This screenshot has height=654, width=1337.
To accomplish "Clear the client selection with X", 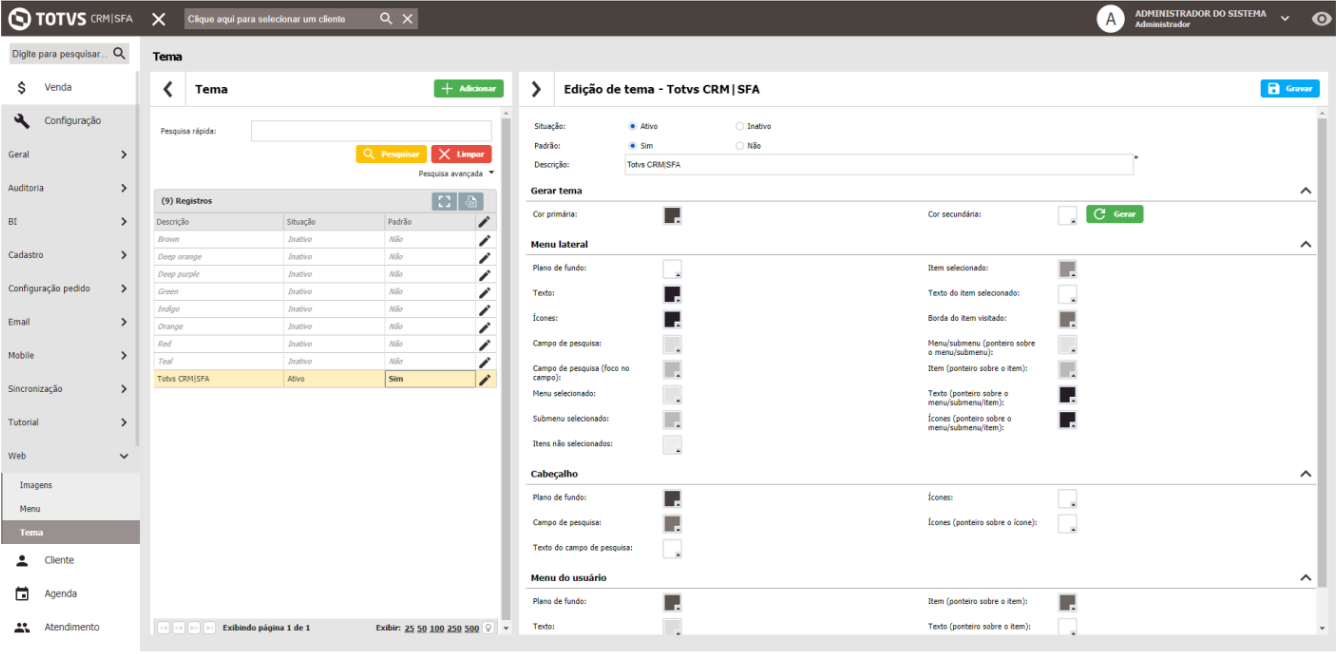I will [x=407, y=19].
